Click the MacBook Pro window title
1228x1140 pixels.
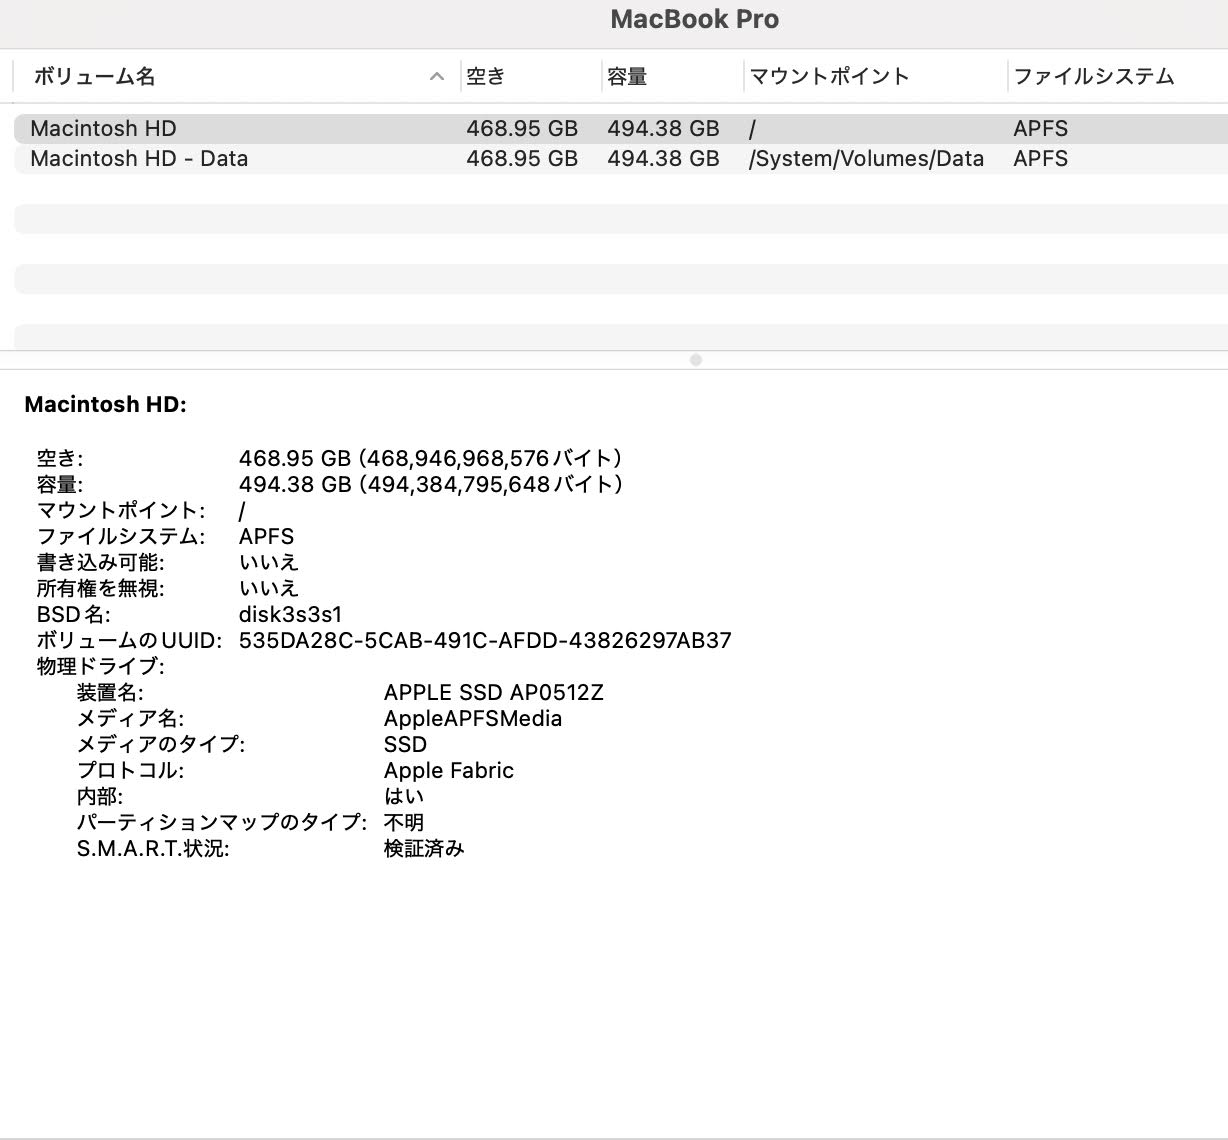(695, 19)
